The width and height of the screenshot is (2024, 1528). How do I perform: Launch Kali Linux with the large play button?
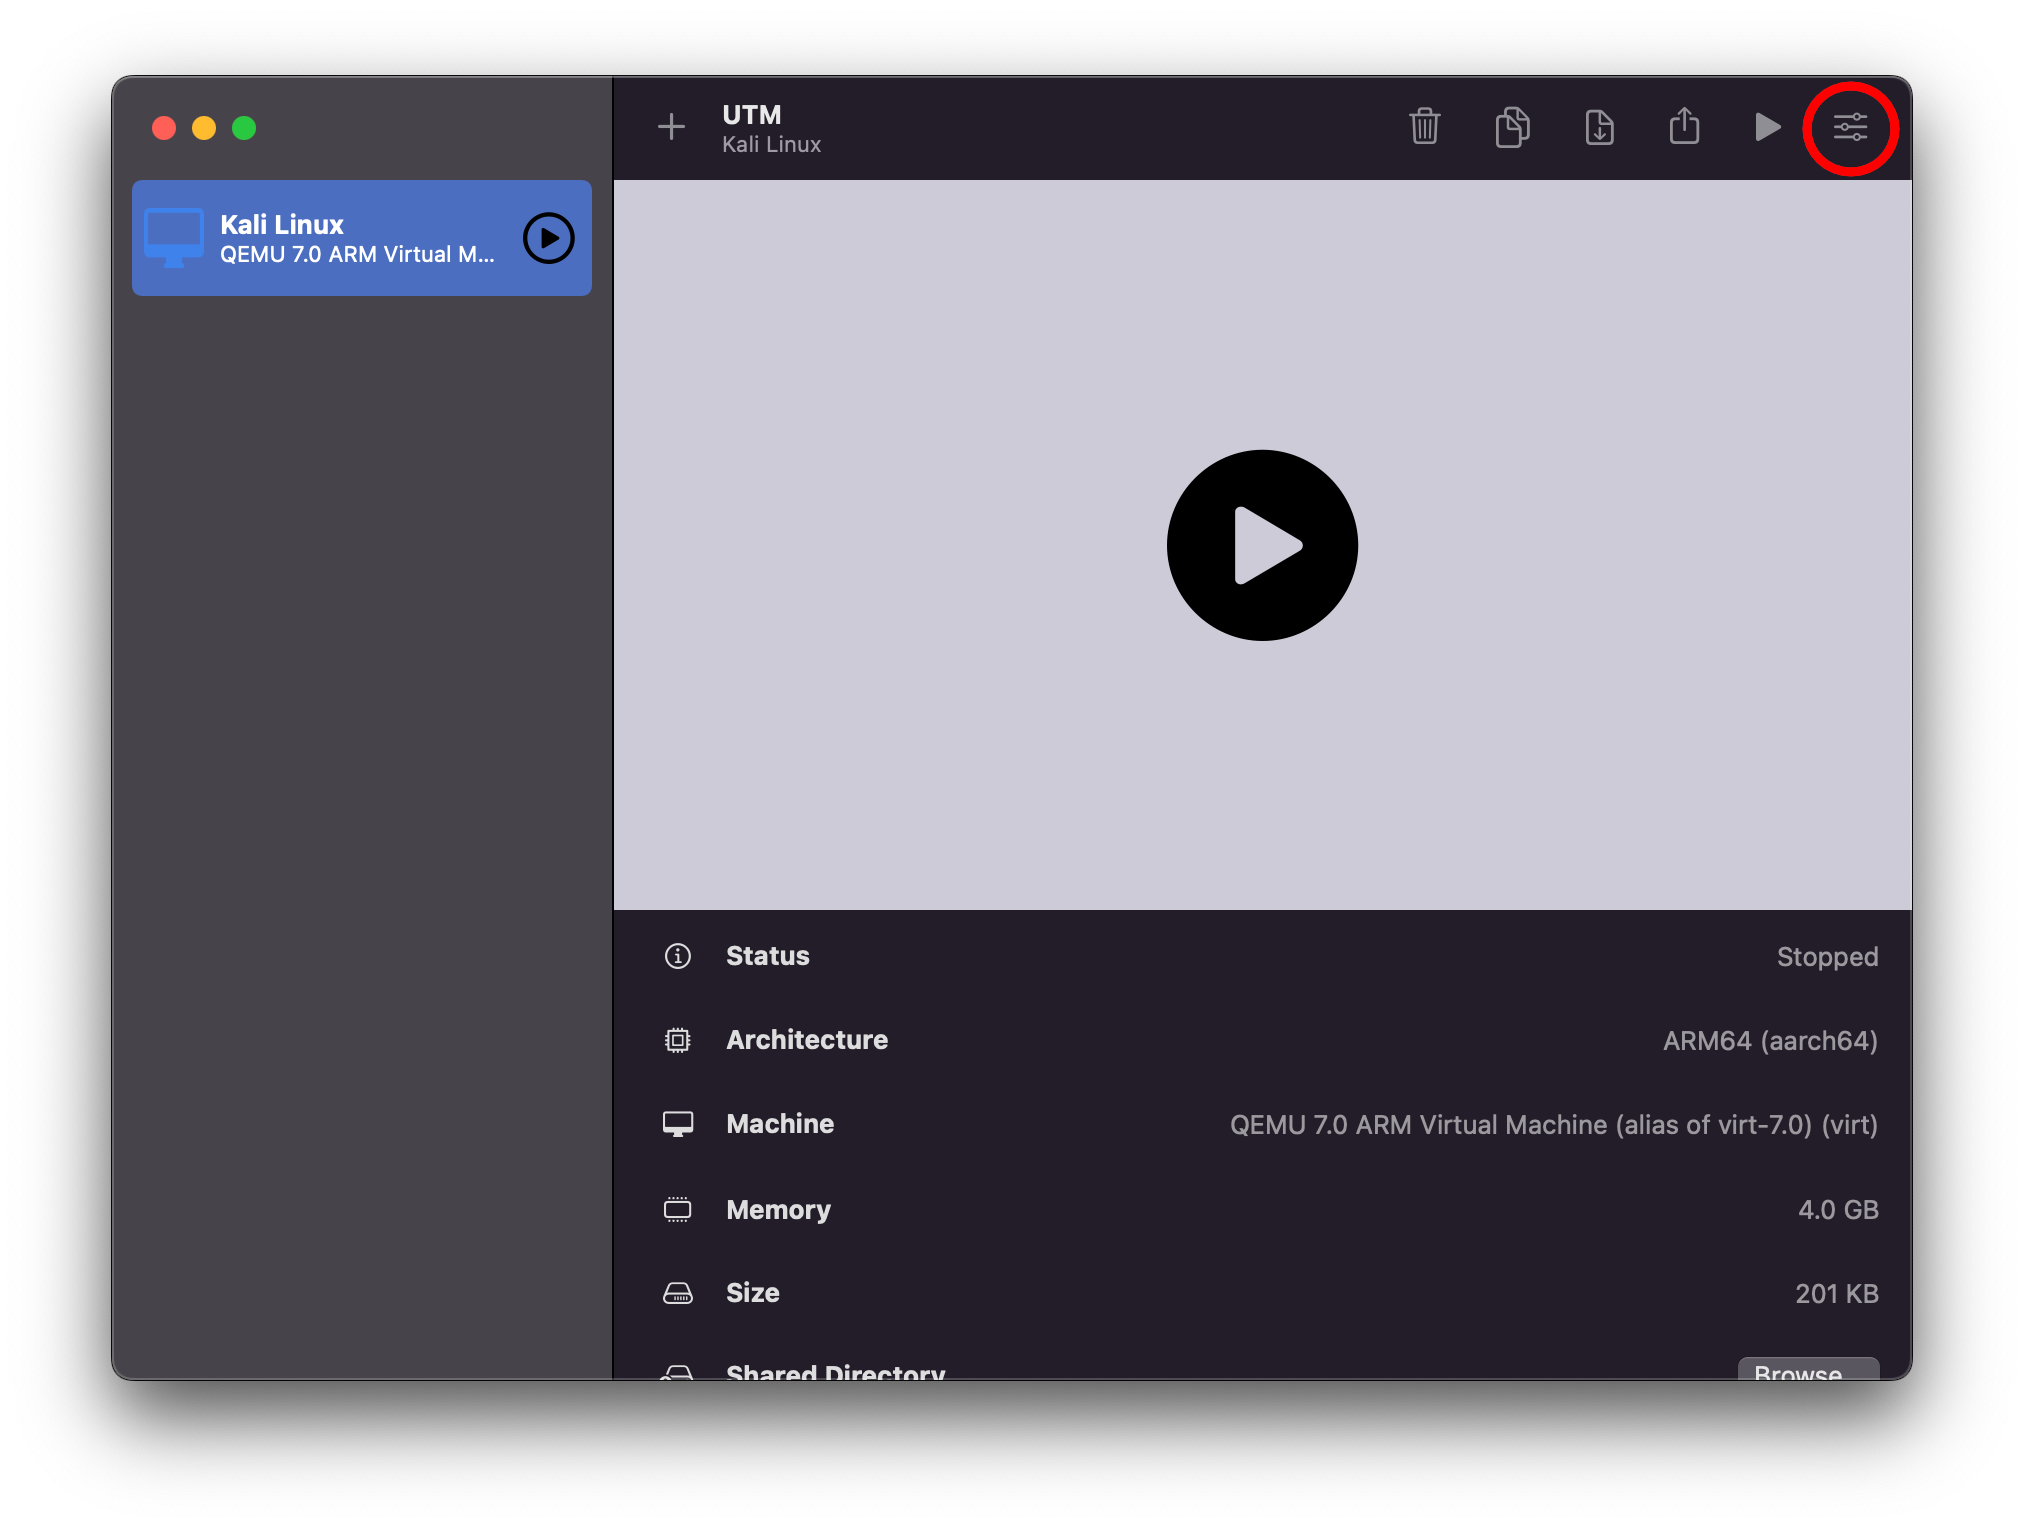point(1262,544)
